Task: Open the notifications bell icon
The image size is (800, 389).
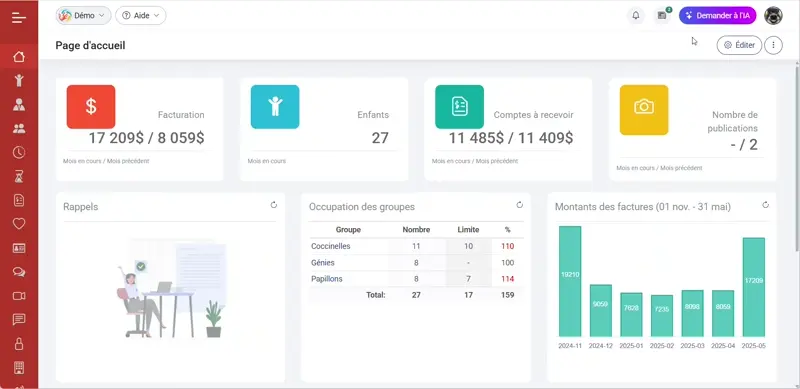Action: 636,15
